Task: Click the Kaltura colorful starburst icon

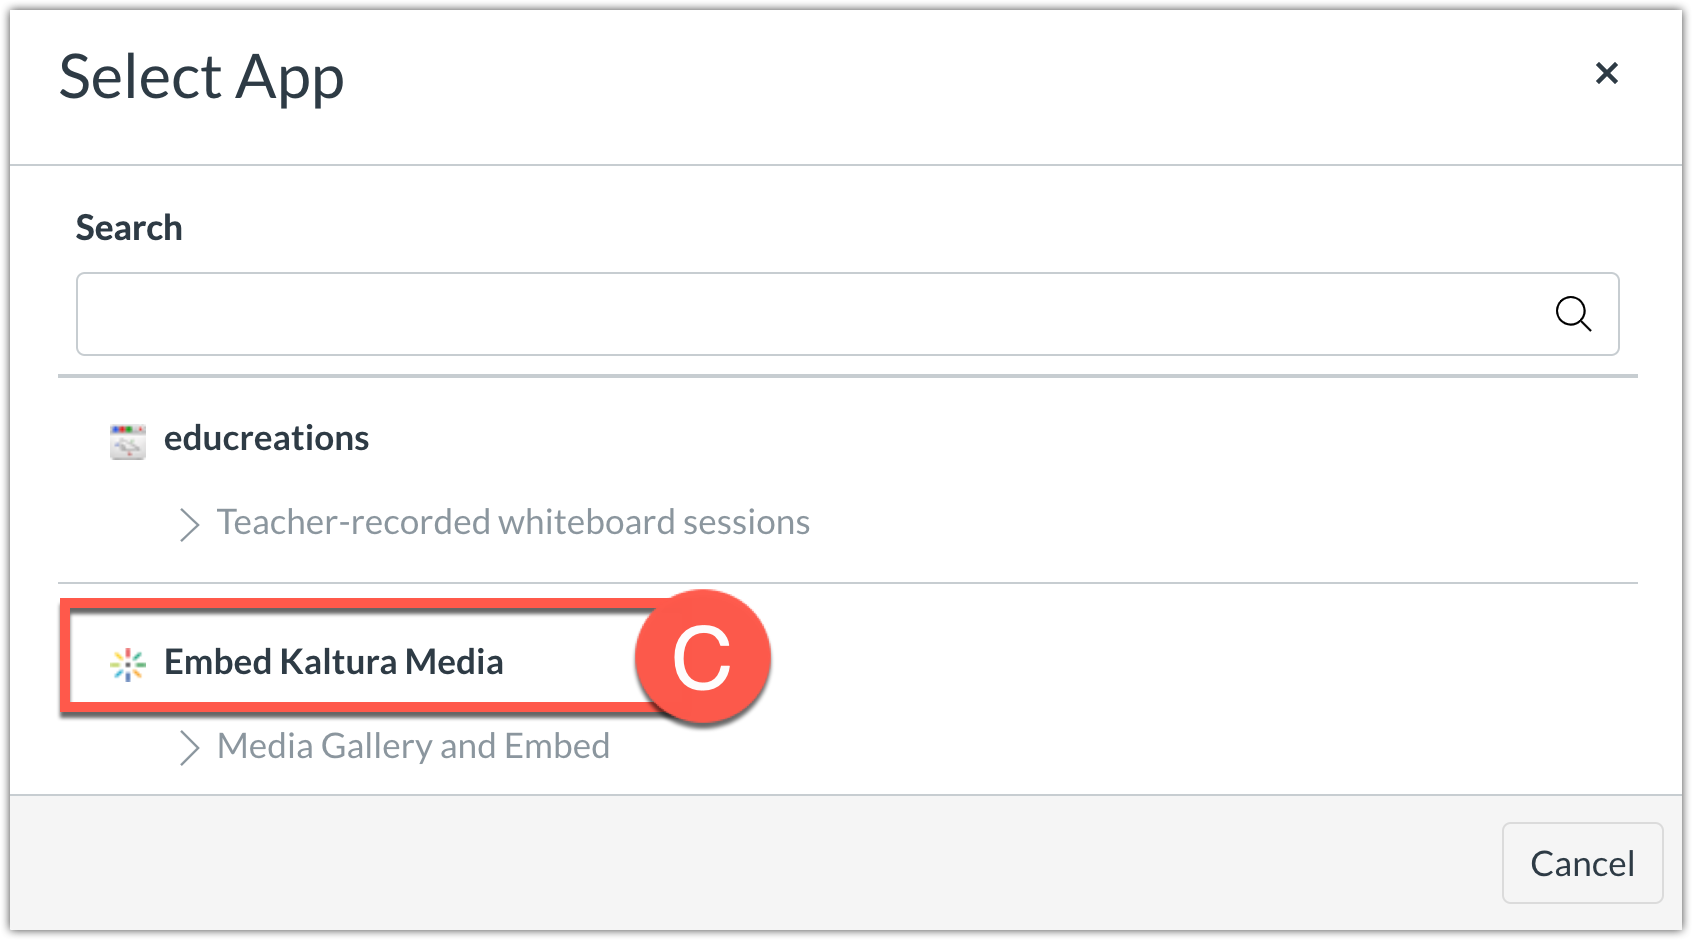Action: 128,663
